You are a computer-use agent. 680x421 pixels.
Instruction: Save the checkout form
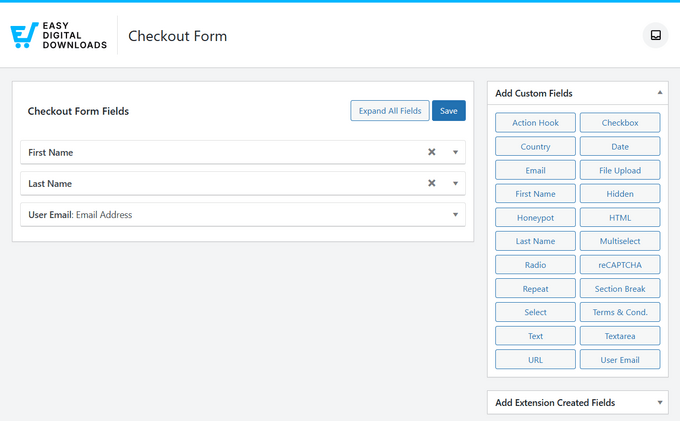tap(449, 111)
